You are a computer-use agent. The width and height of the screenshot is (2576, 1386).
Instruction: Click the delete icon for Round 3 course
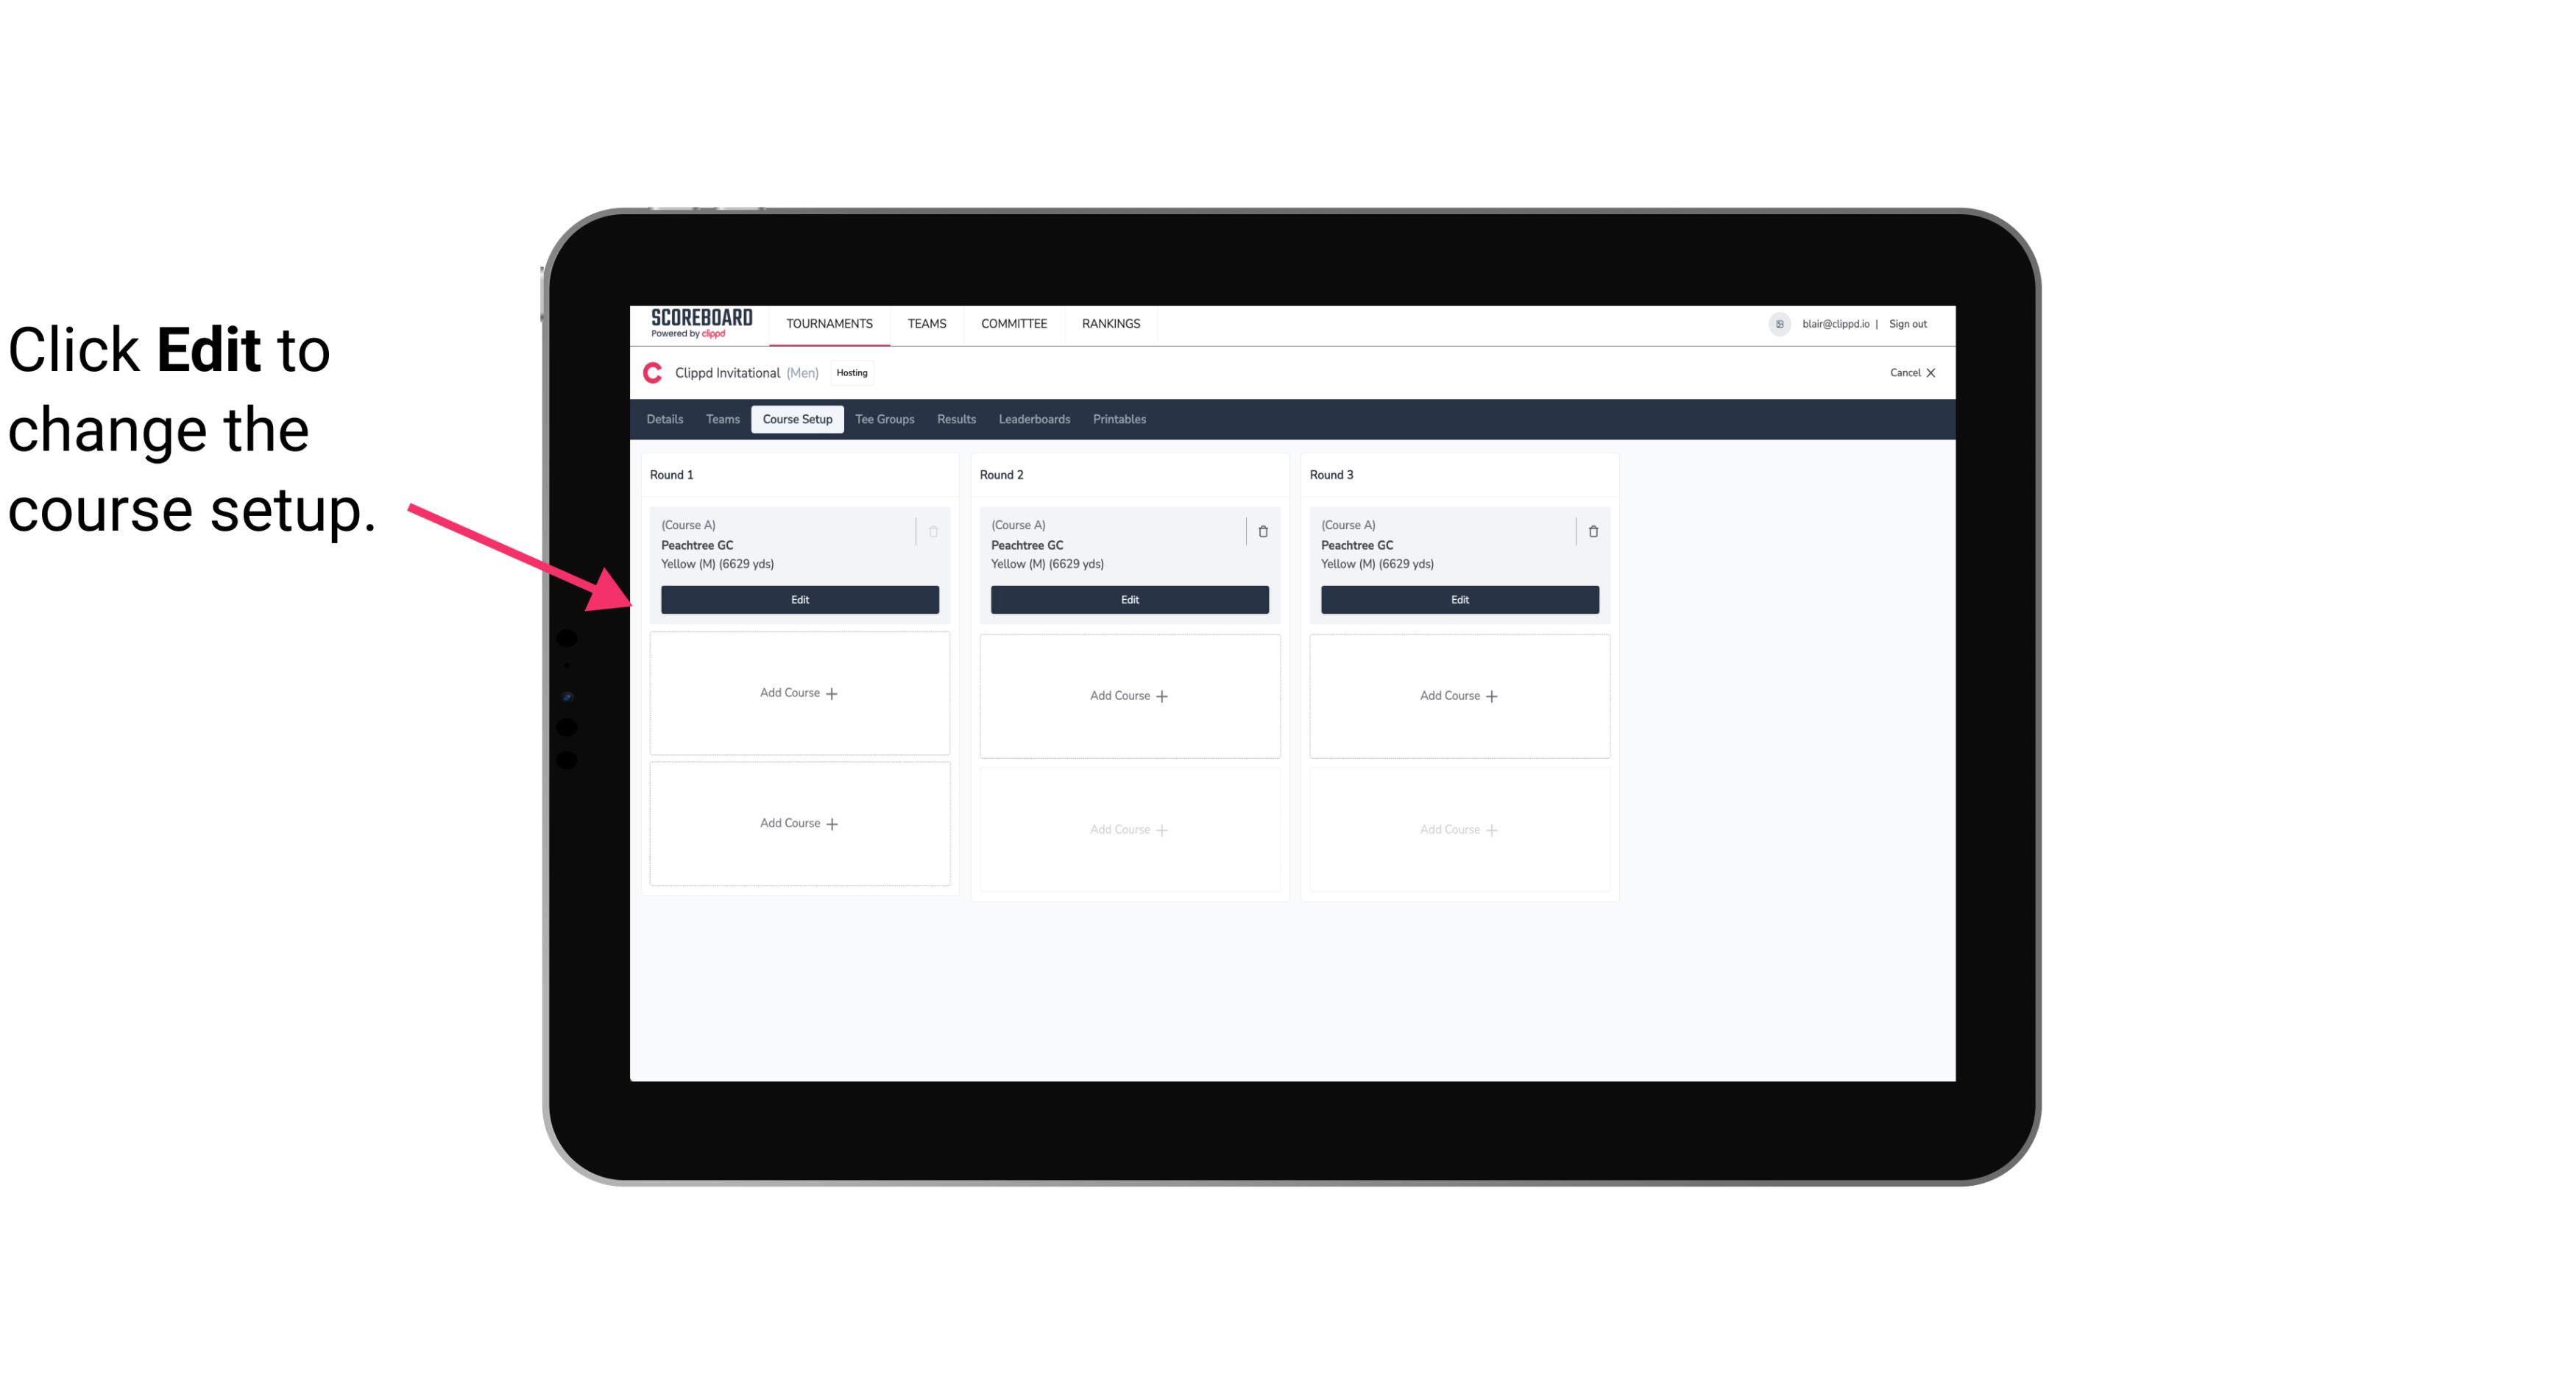coord(1592,529)
